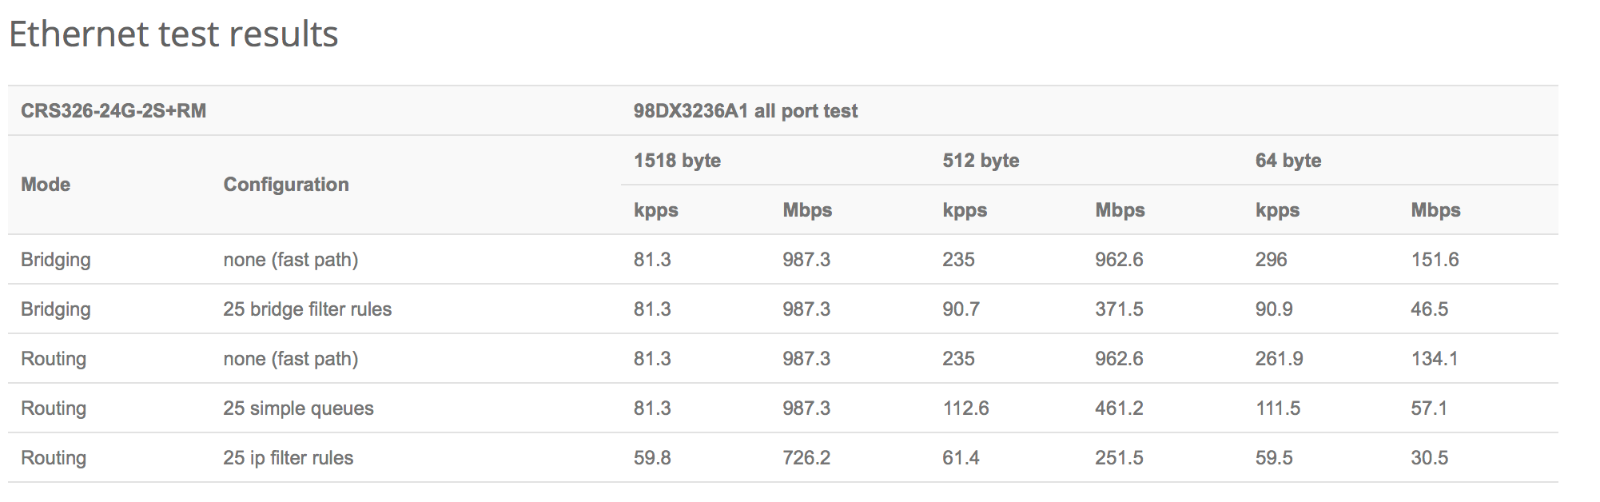Select the 64 byte column header
Viewport: 1600px width, 502px height.
1288,160
